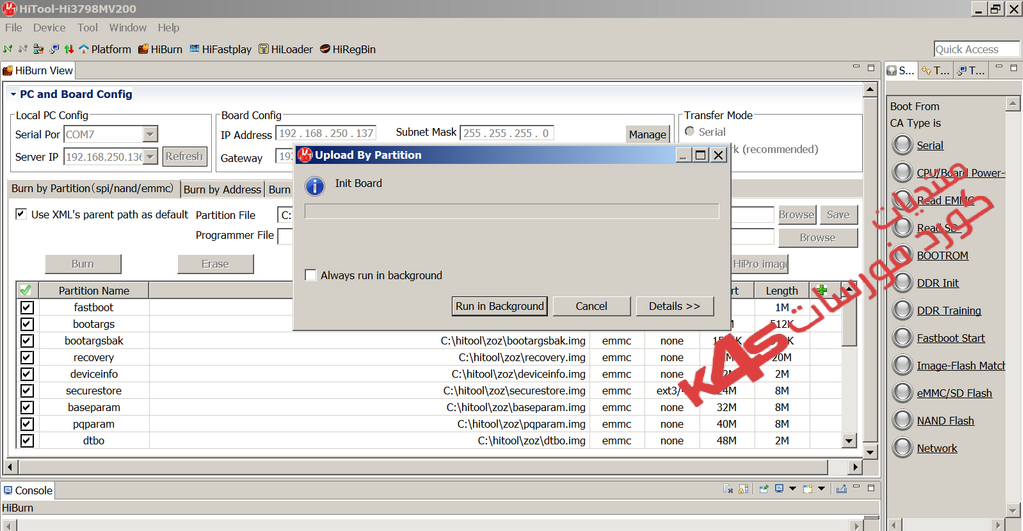This screenshot has height=531, width=1023.
Task: Open the Server IP dropdown
Action: tap(150, 157)
